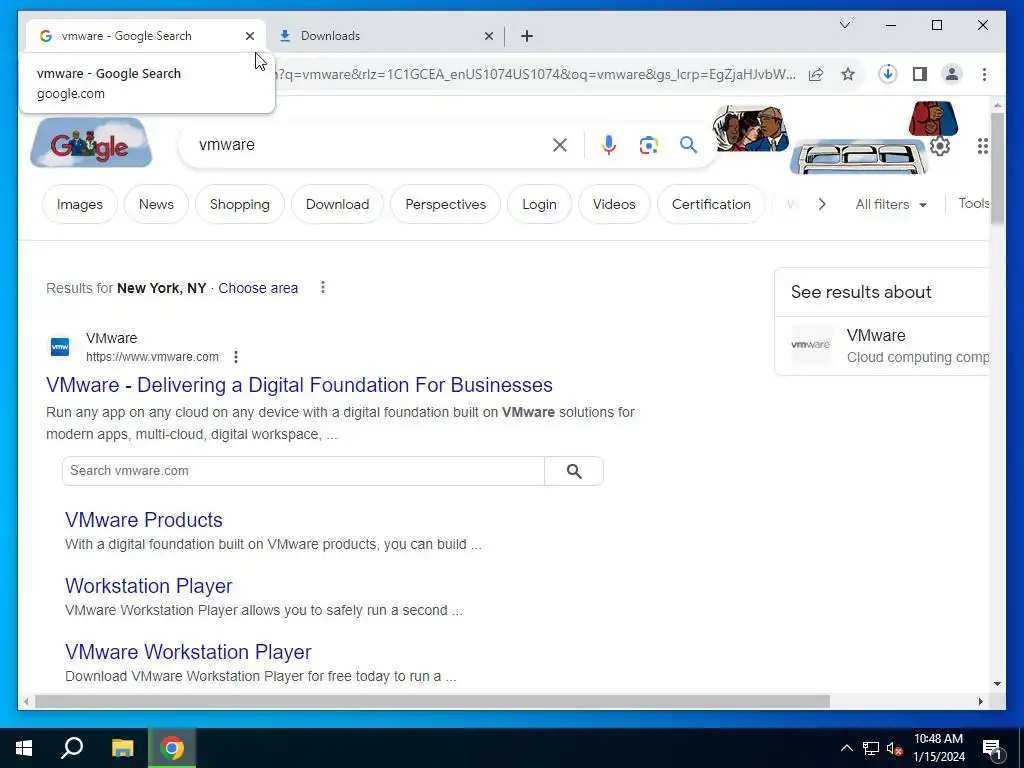Open Google Lens image search
The height and width of the screenshot is (768, 1024).
click(648, 145)
